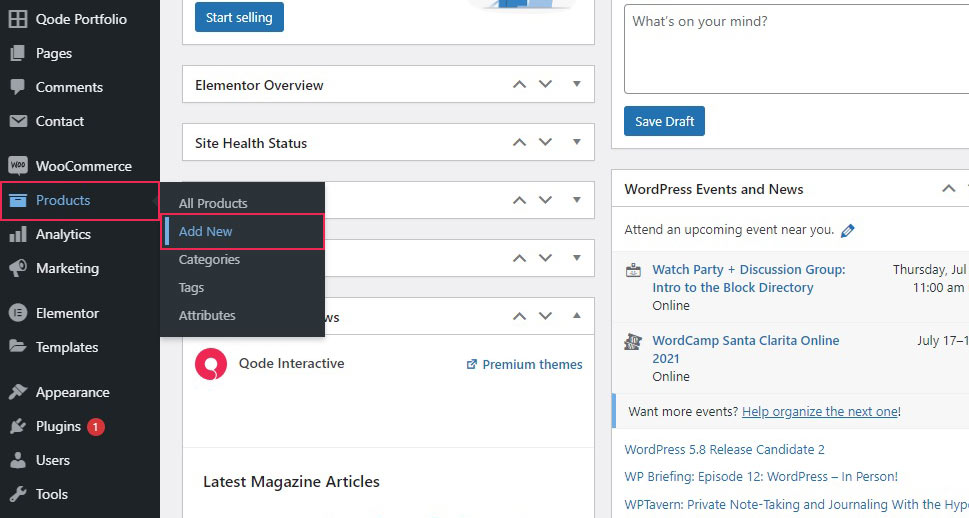The width and height of the screenshot is (969, 518).
Task: Click the Marketing megaphone icon
Action: 18,268
